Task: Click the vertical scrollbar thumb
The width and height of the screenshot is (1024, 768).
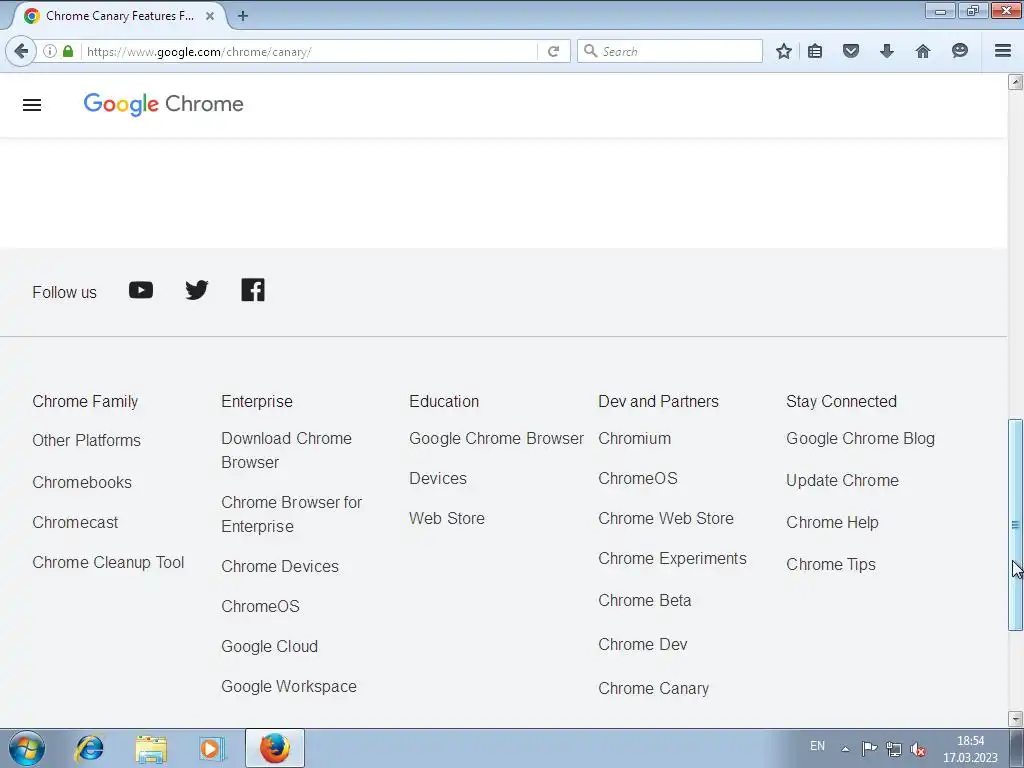Action: (1015, 524)
